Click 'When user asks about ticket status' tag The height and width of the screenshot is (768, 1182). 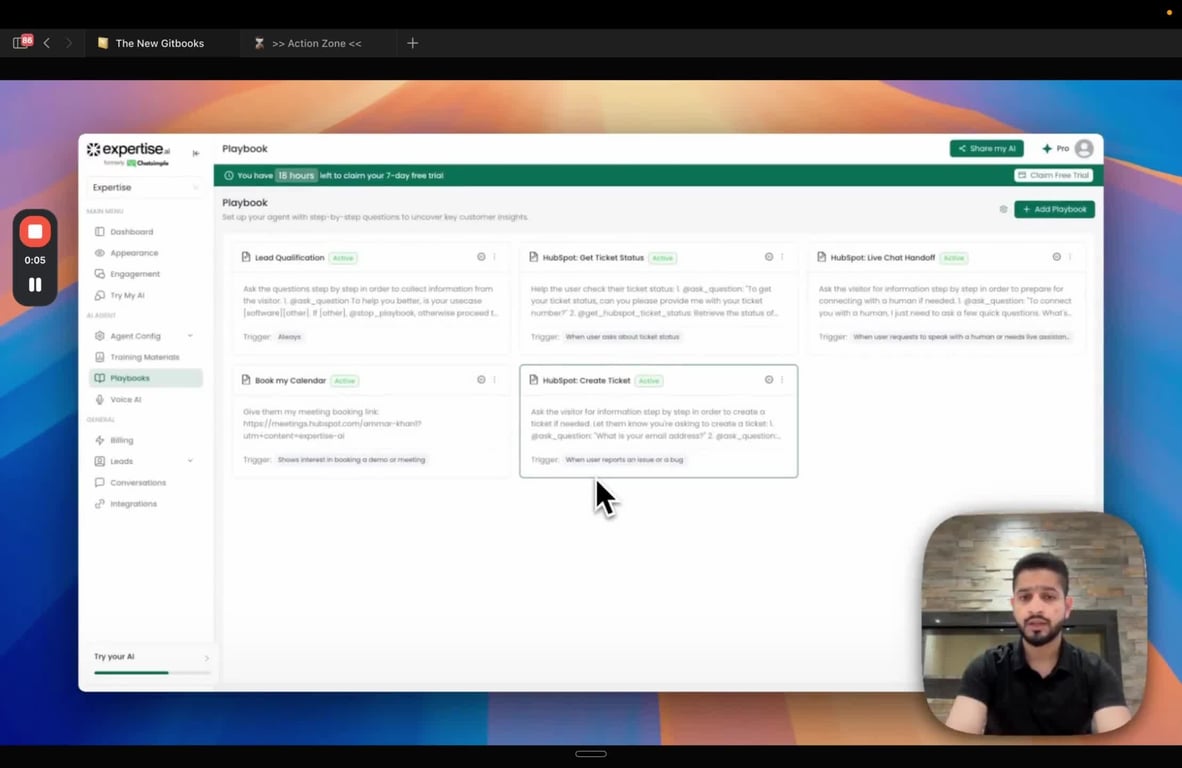pos(623,337)
